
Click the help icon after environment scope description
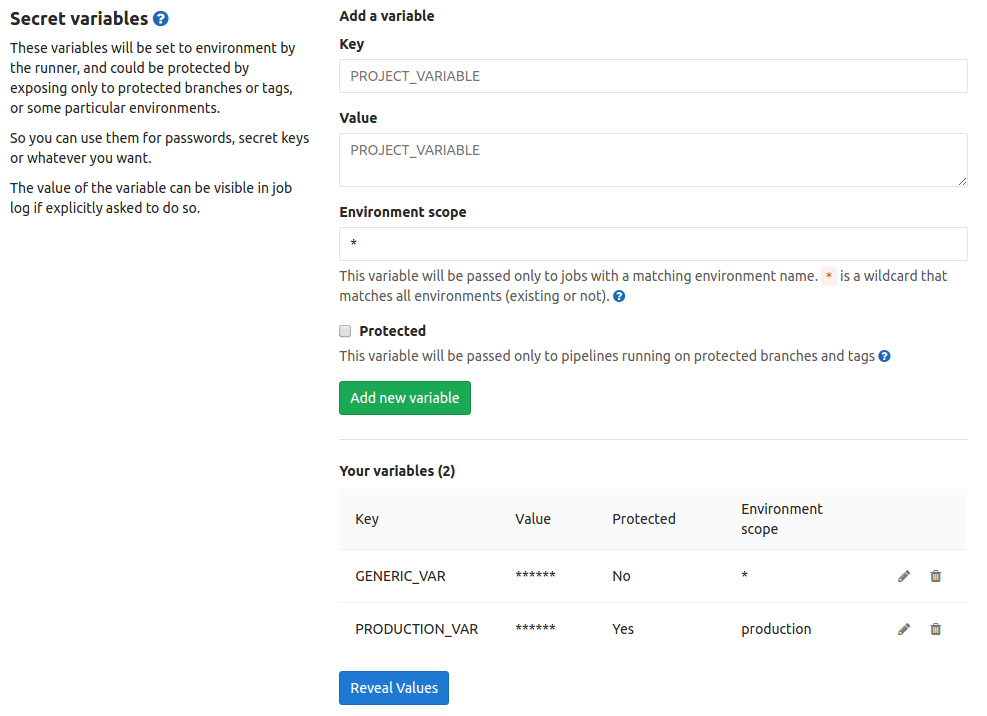click(620, 297)
